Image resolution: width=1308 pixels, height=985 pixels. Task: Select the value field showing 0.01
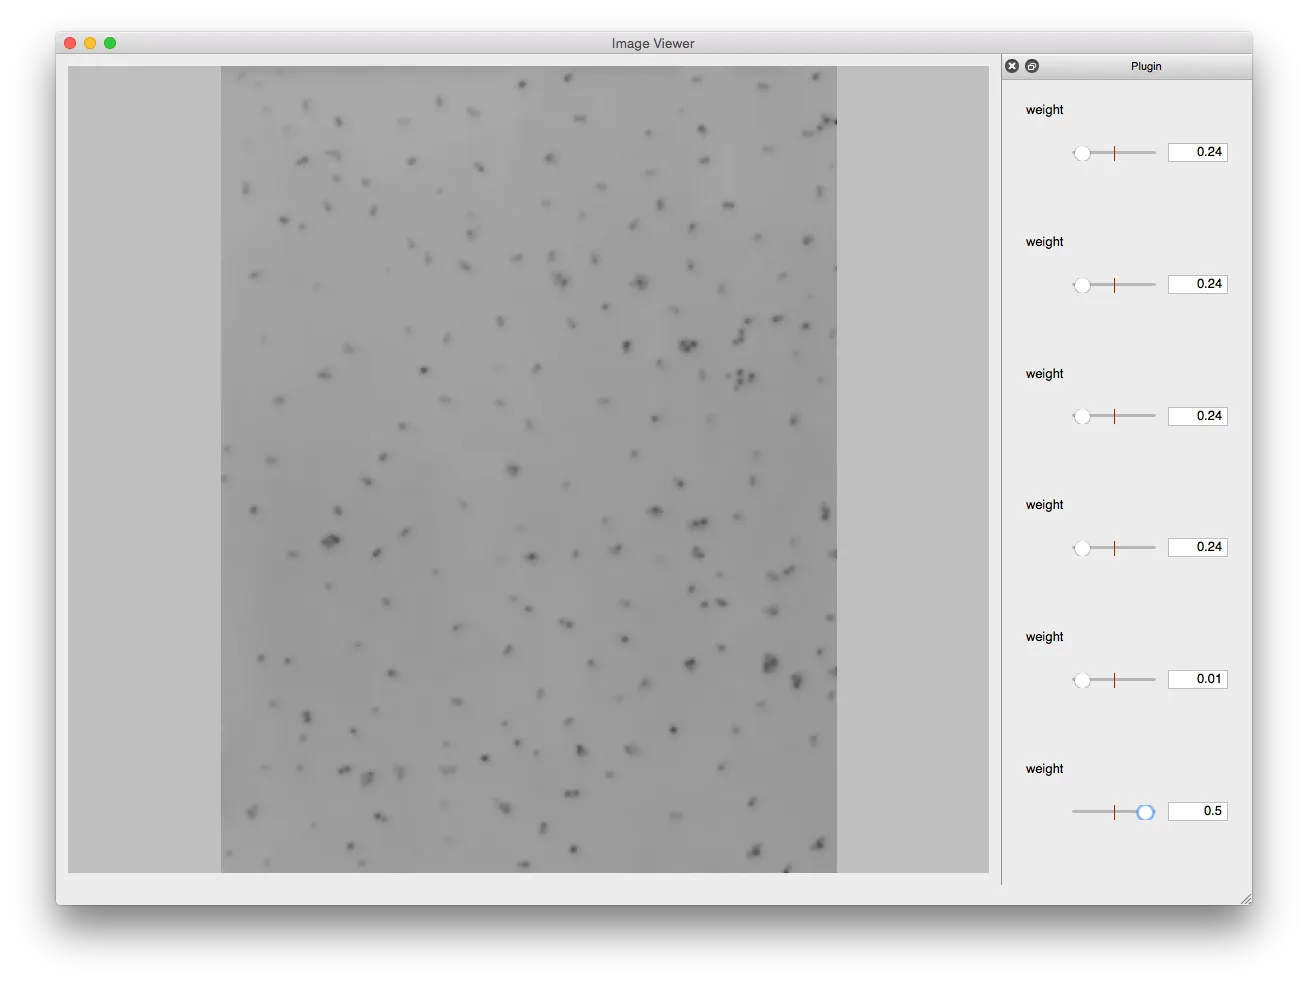click(x=1197, y=679)
